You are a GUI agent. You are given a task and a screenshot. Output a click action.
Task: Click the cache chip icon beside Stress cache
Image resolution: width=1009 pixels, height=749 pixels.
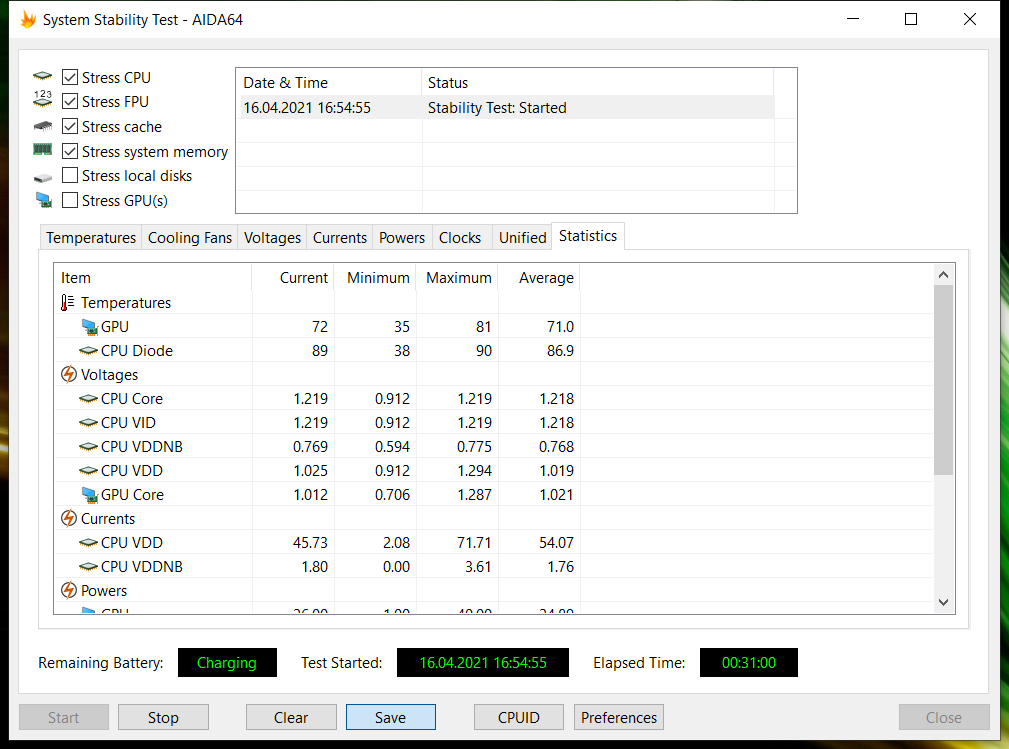coord(42,125)
